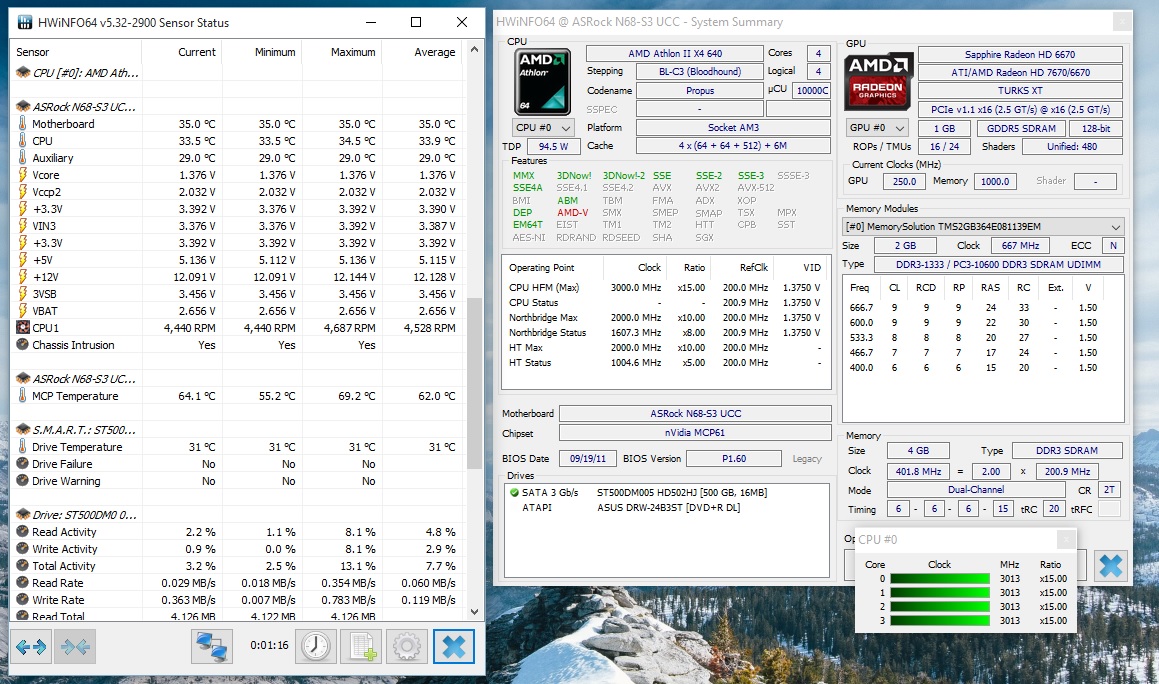This screenshot has width=1159, height=684.
Task: Click the CPU HFM (Max) row
Action: tap(666, 288)
